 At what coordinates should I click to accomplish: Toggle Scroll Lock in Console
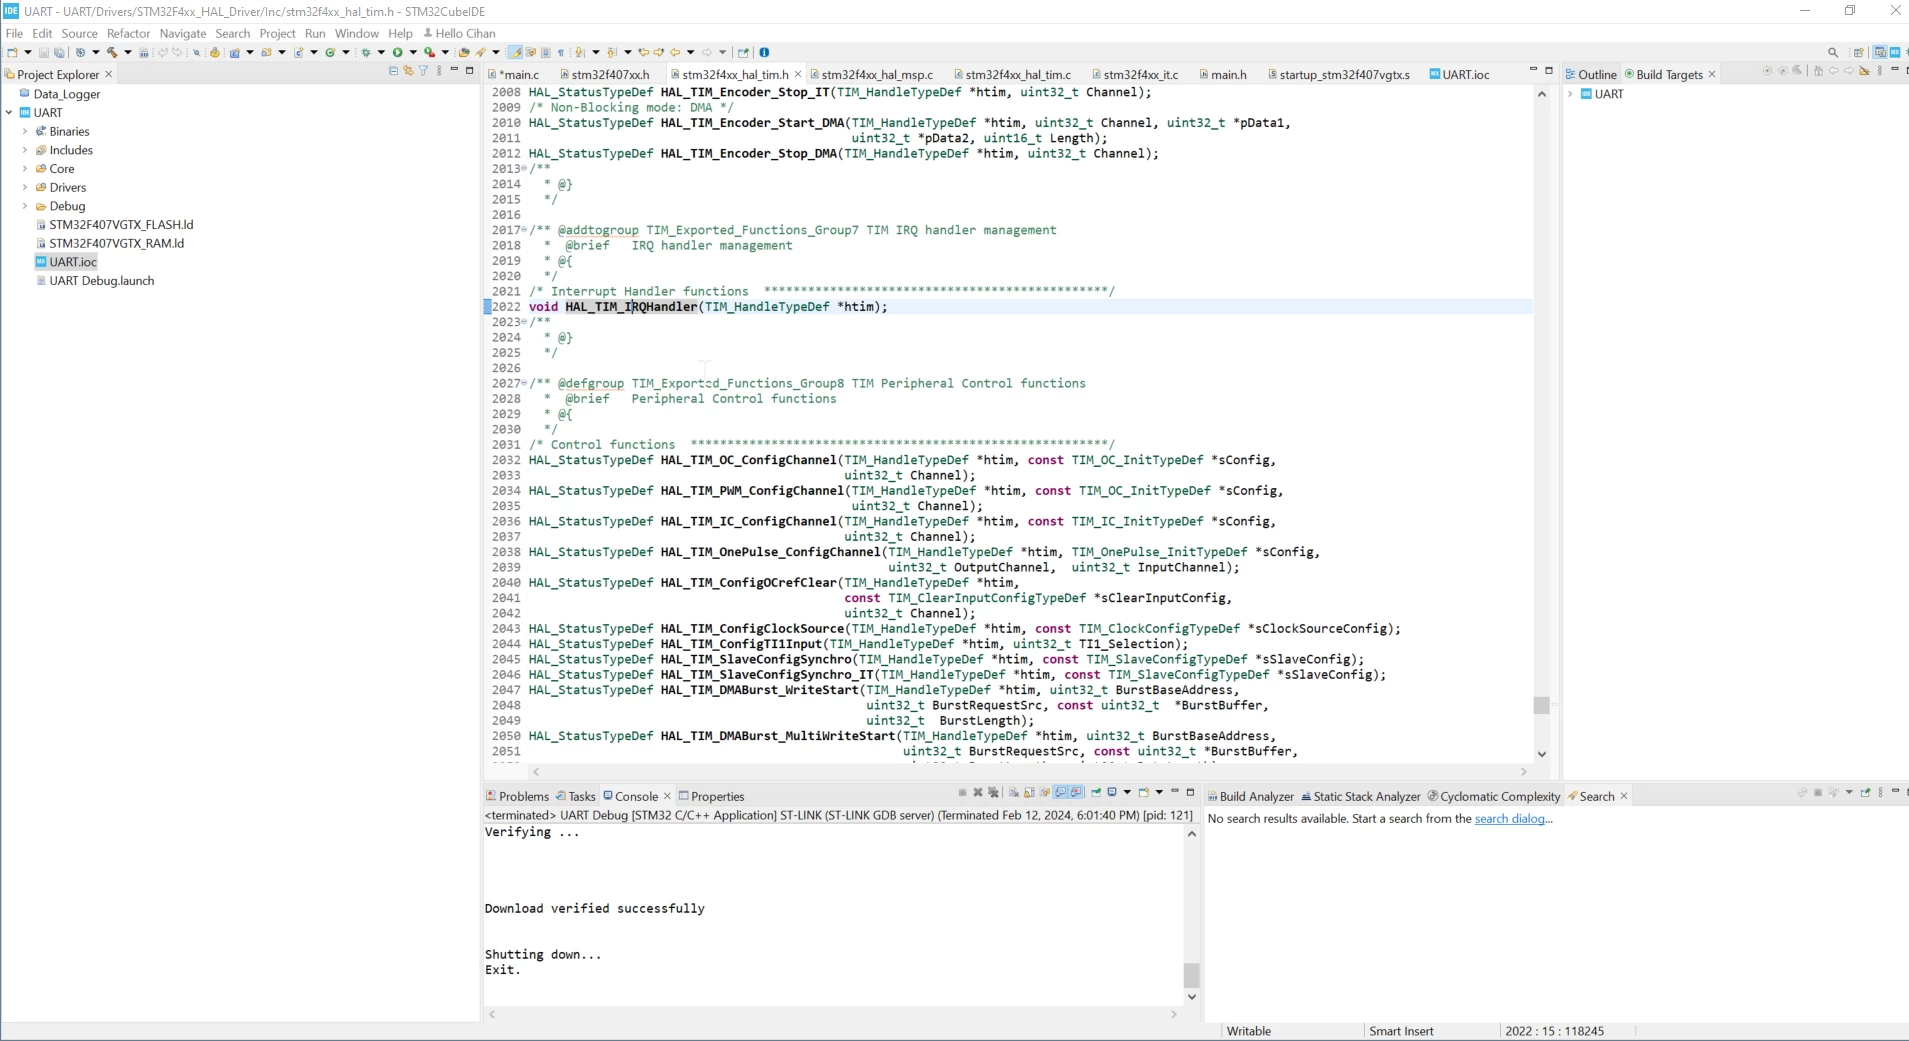1029,792
